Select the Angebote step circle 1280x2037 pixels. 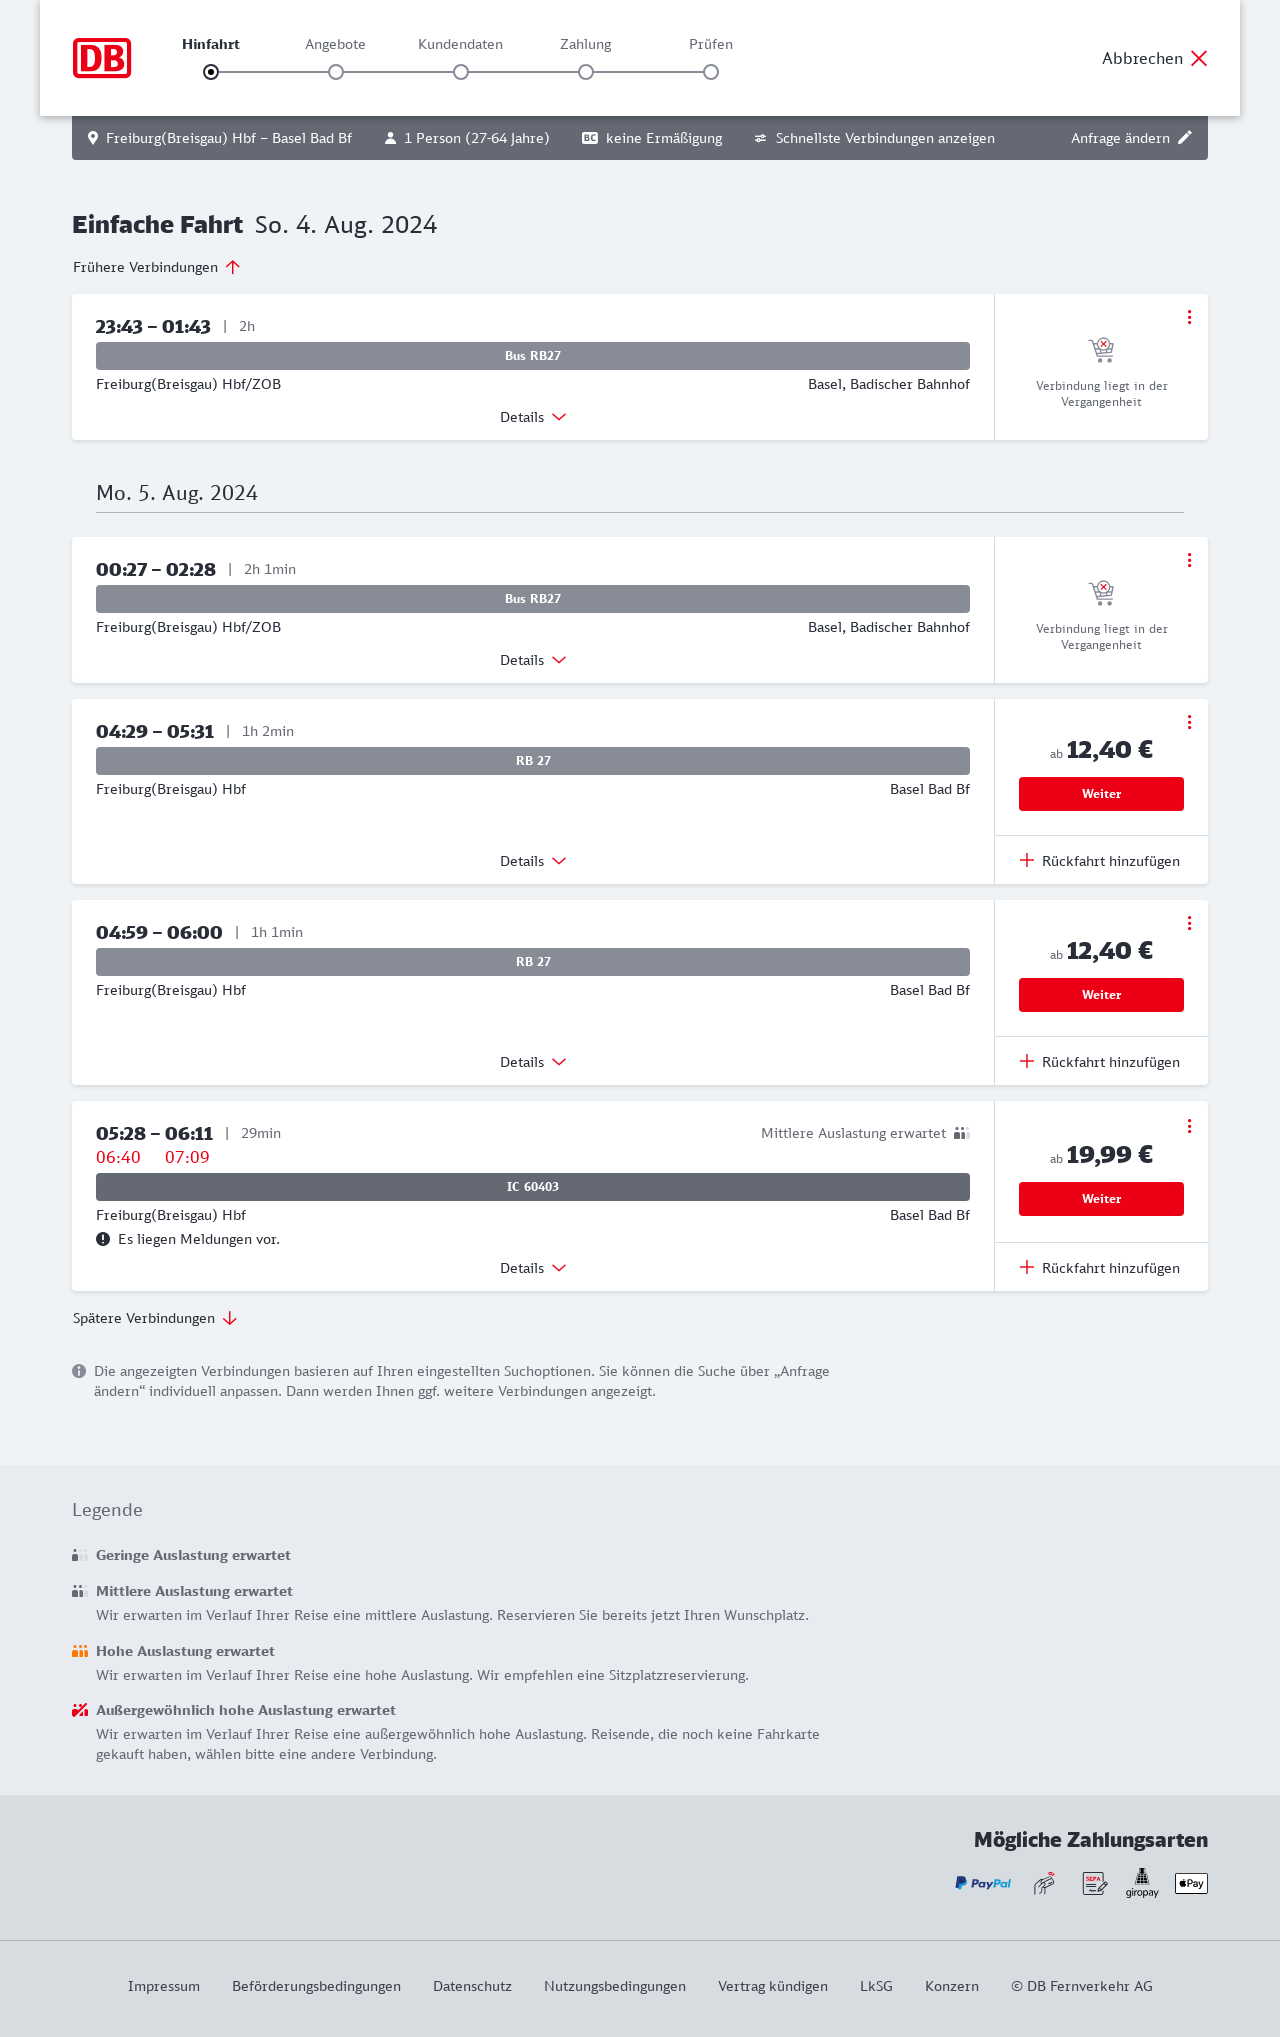(336, 72)
